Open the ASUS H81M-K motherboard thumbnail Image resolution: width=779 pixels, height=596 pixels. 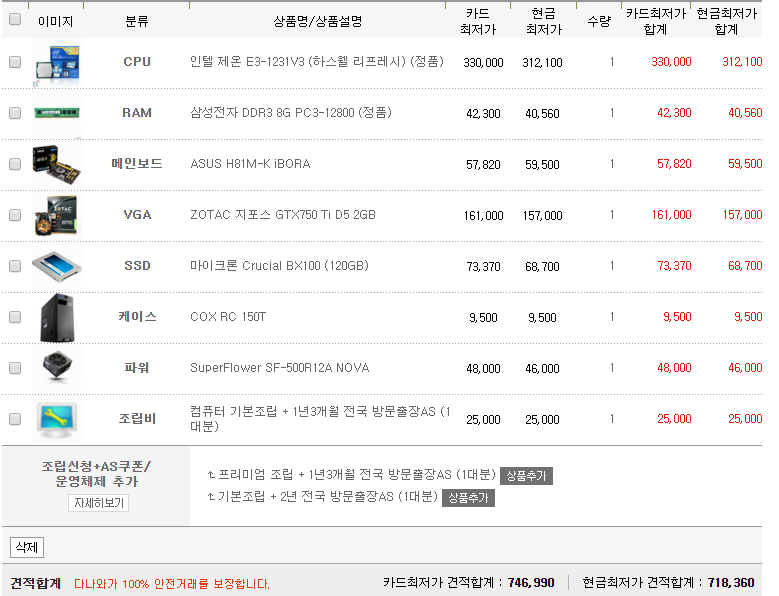click(57, 164)
